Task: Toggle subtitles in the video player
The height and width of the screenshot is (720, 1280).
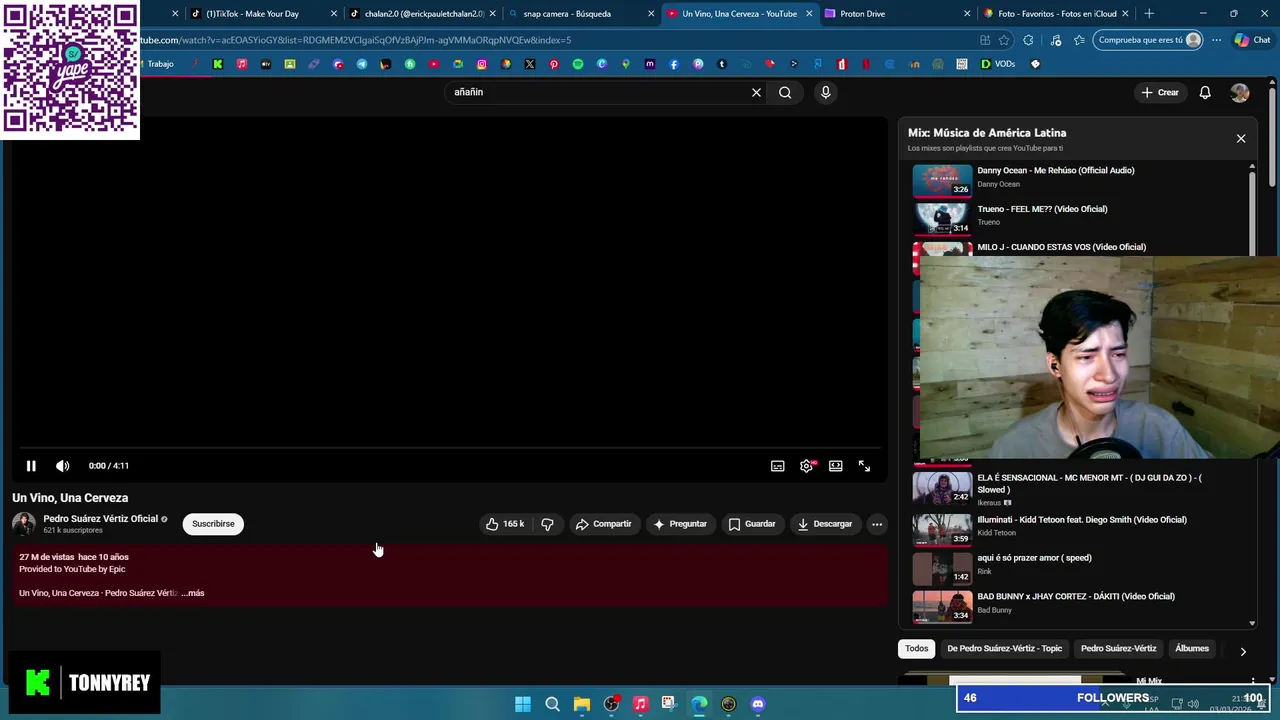Action: (777, 466)
